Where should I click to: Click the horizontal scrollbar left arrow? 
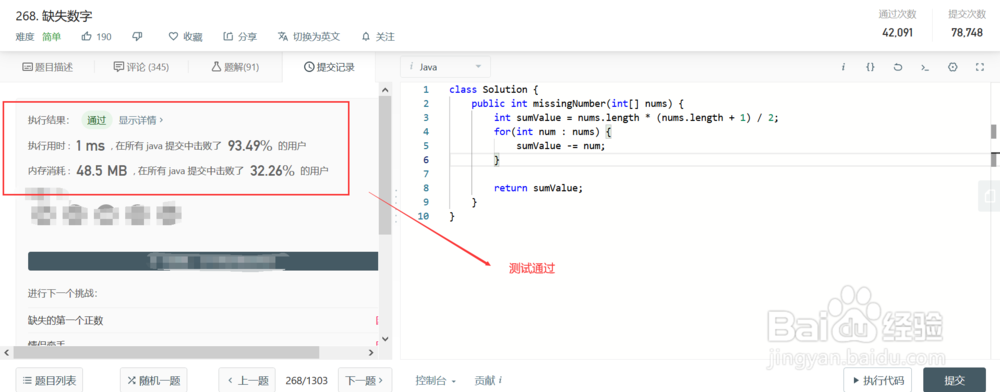(6, 352)
